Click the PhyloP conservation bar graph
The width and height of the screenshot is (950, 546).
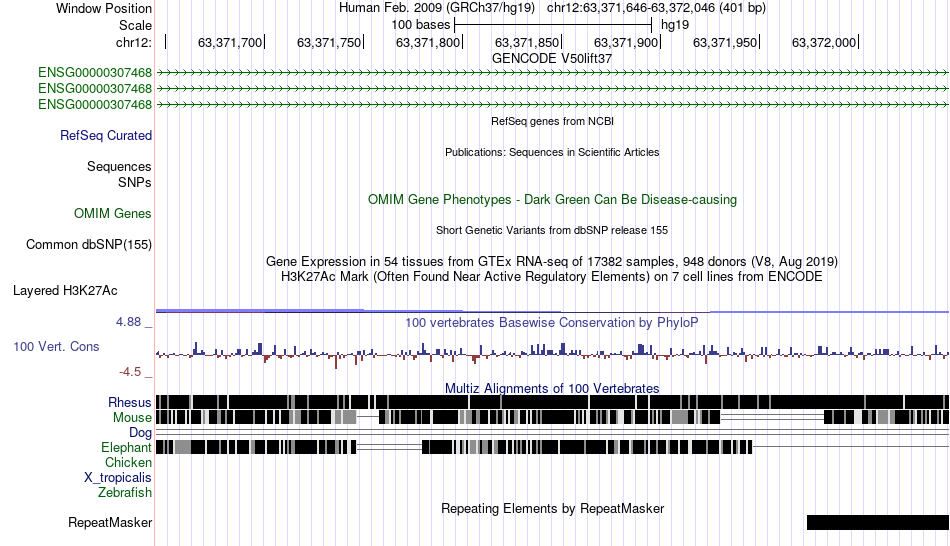point(552,355)
